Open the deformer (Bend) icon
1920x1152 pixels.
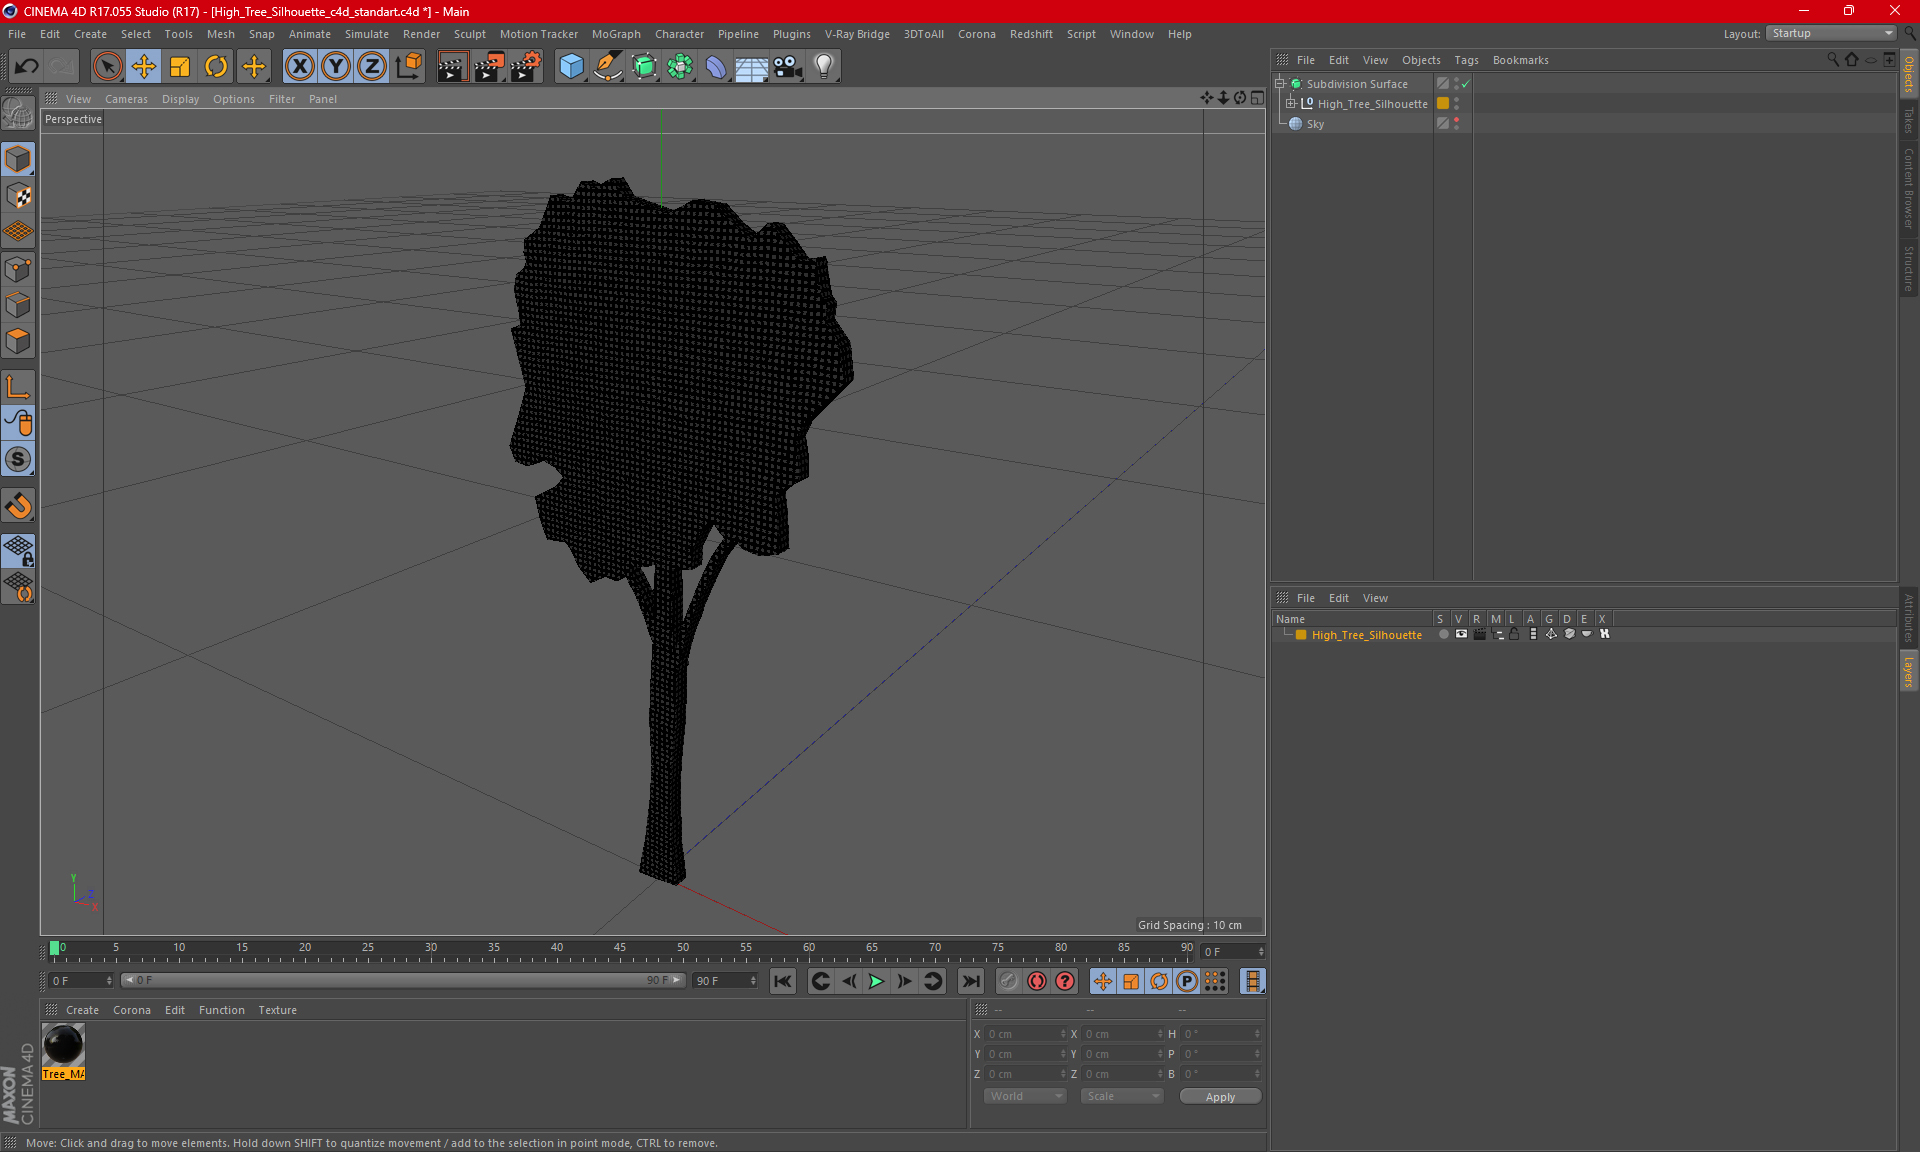click(x=716, y=67)
